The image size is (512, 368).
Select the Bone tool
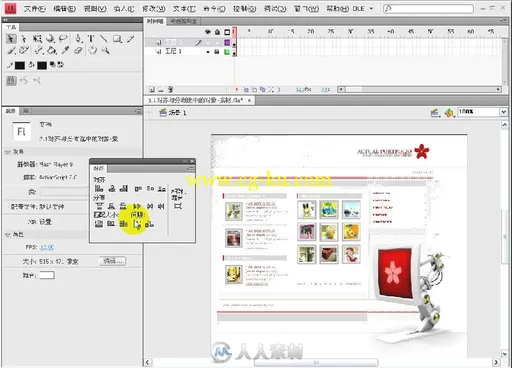(x=39, y=51)
